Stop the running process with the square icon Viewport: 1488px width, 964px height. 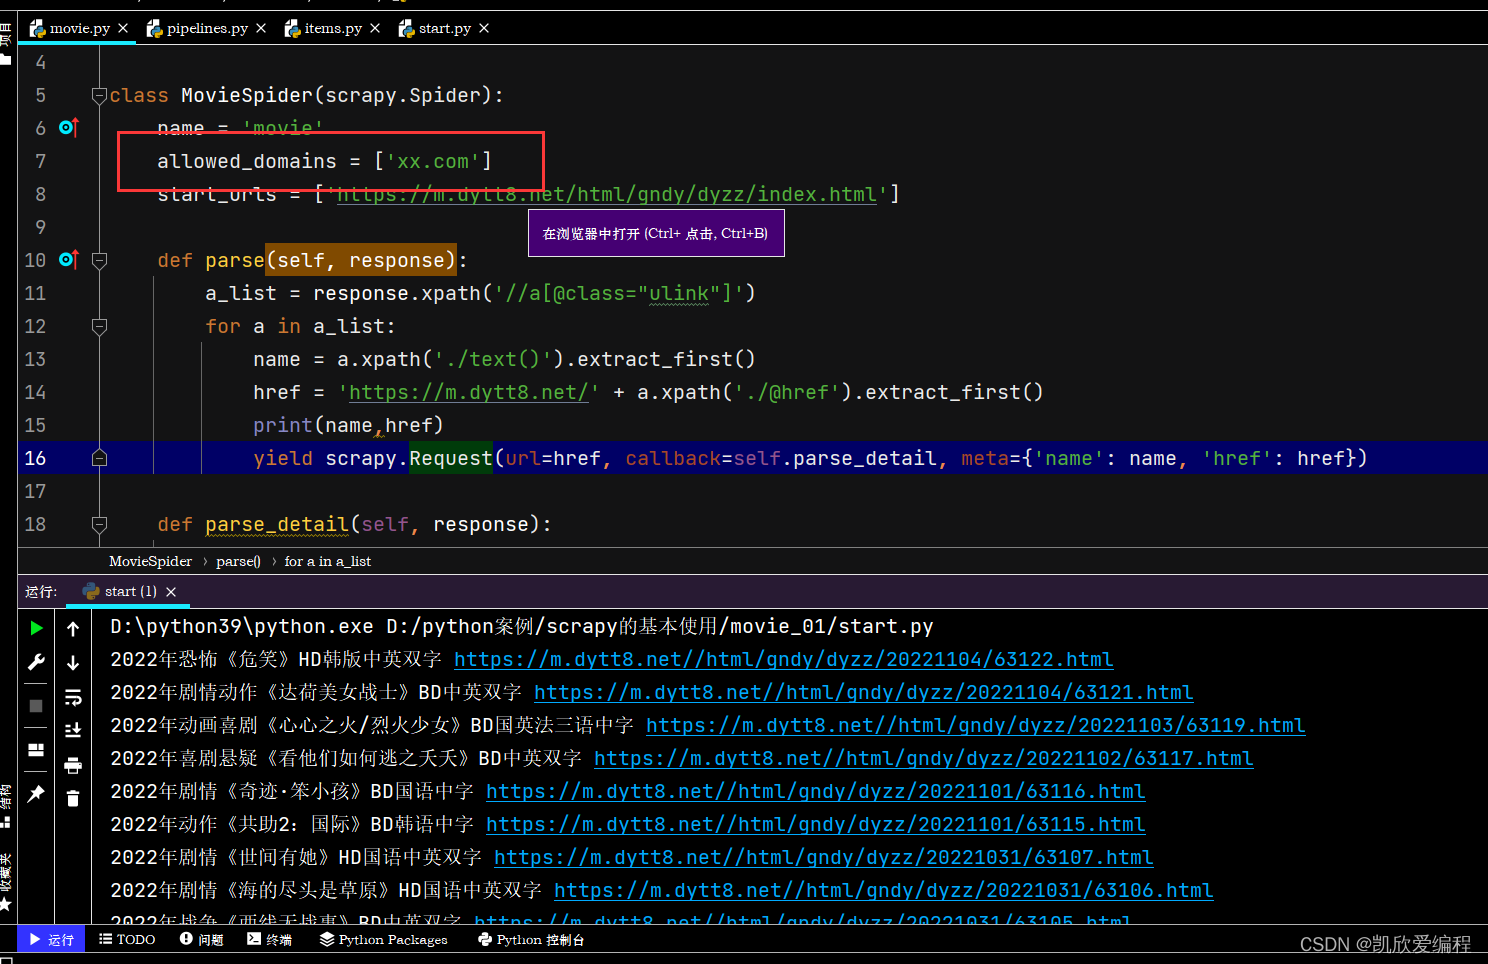tap(36, 705)
